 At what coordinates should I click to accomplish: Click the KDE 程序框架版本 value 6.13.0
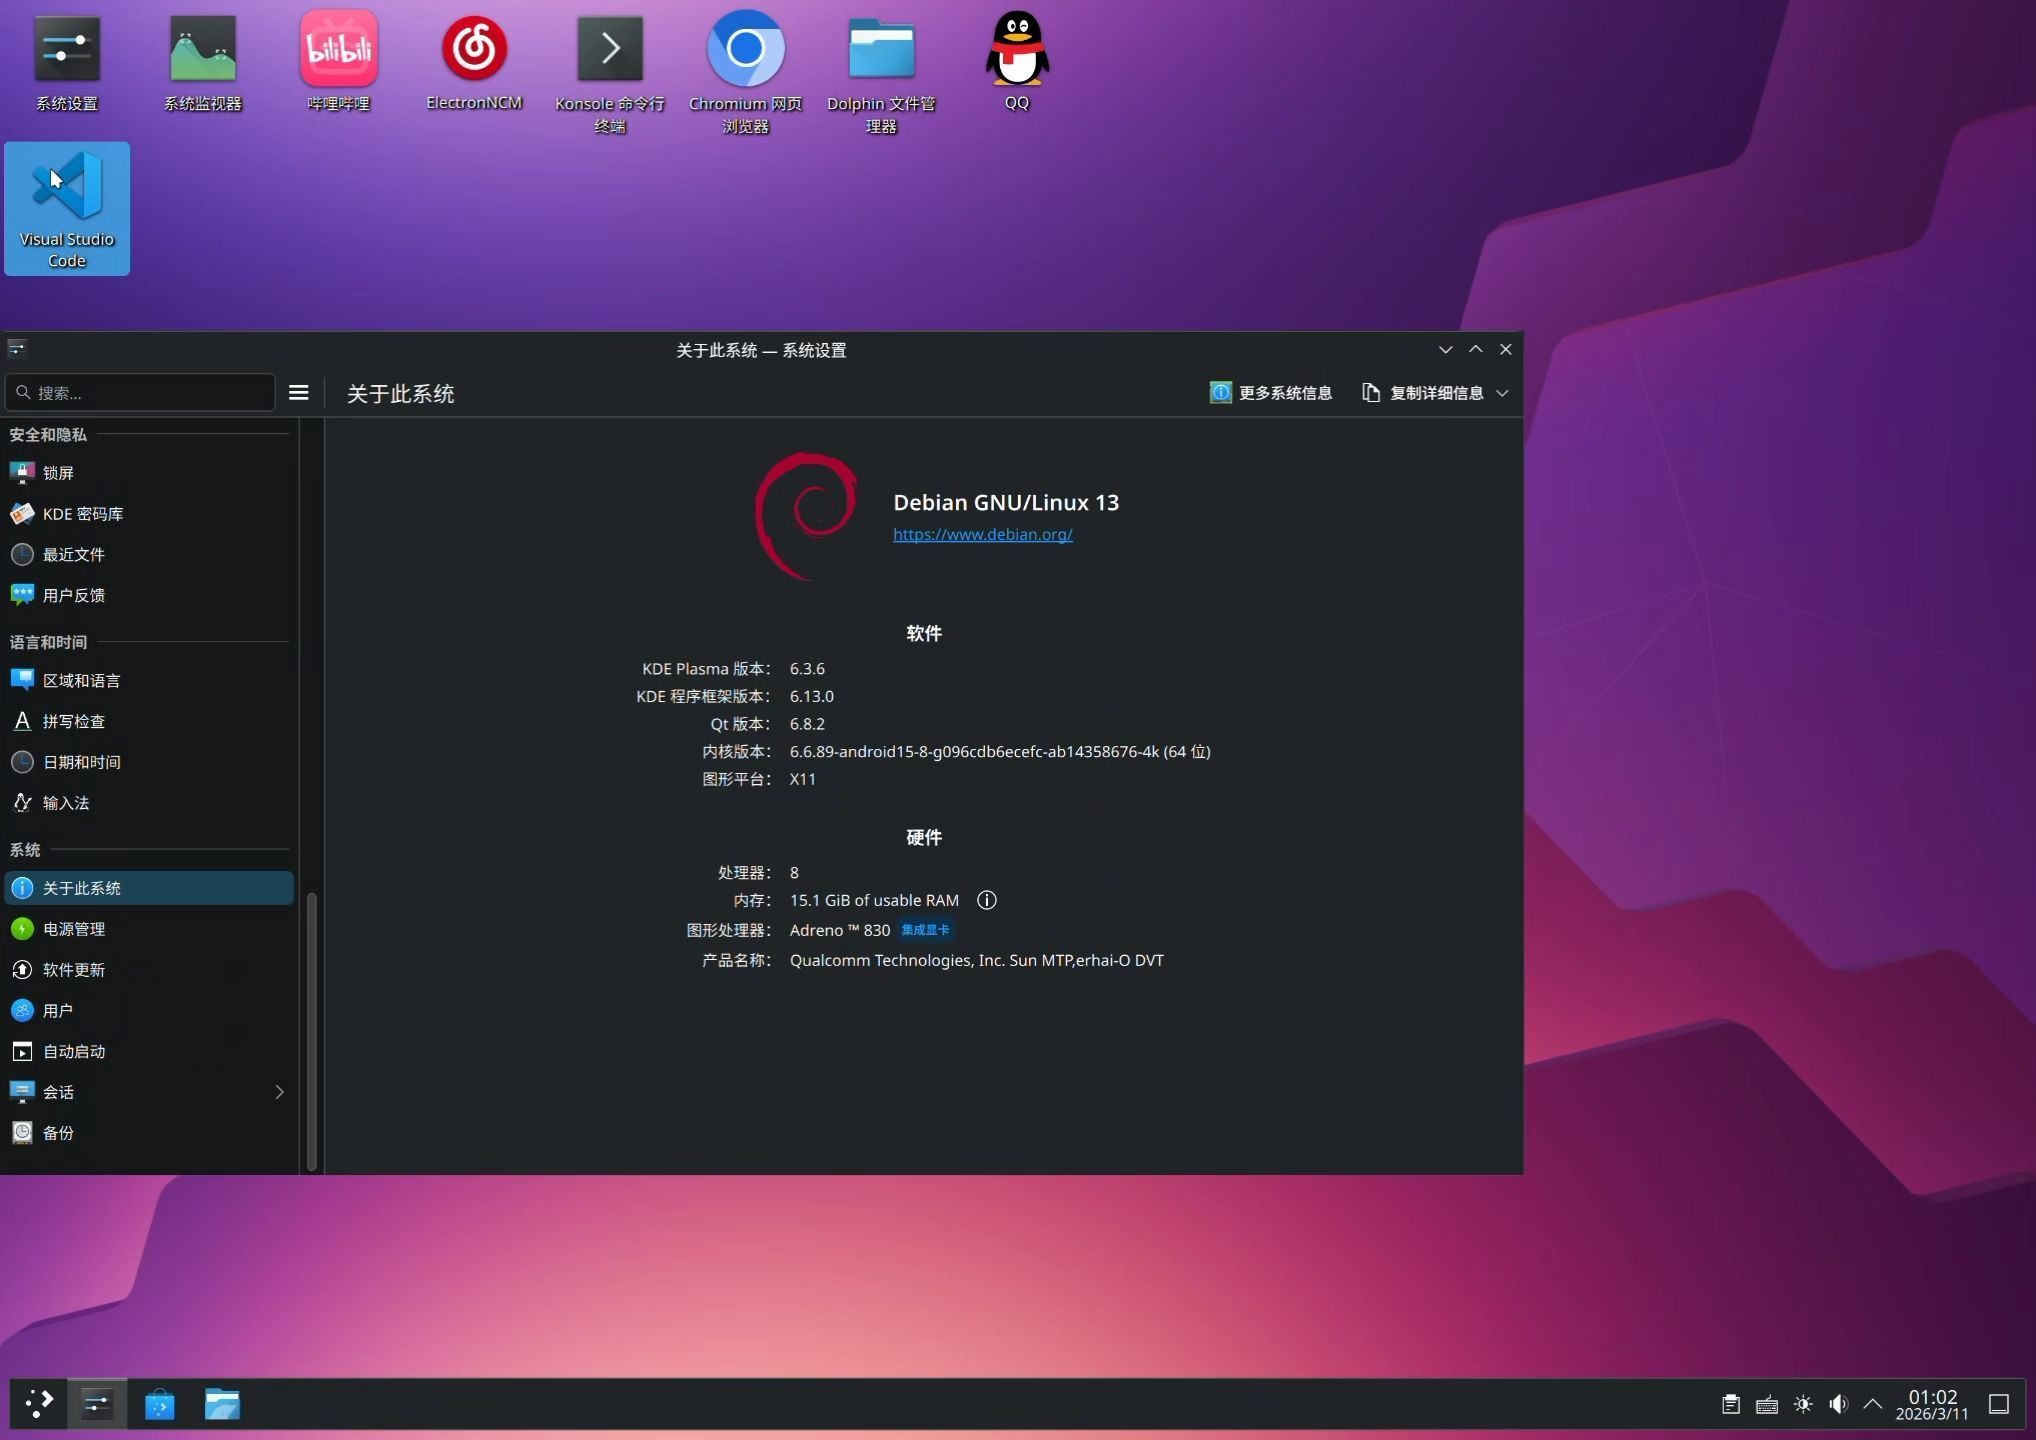(x=811, y=696)
